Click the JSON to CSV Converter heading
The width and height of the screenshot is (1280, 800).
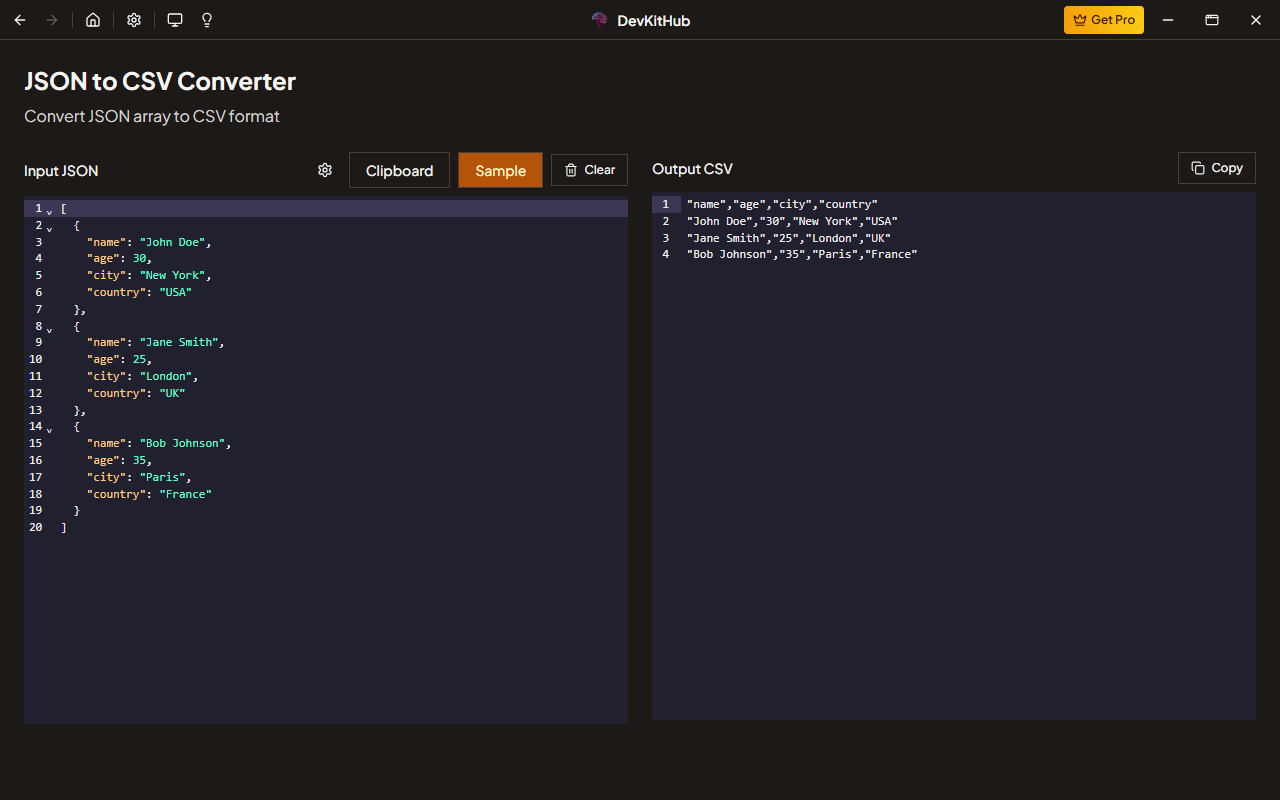(160, 81)
